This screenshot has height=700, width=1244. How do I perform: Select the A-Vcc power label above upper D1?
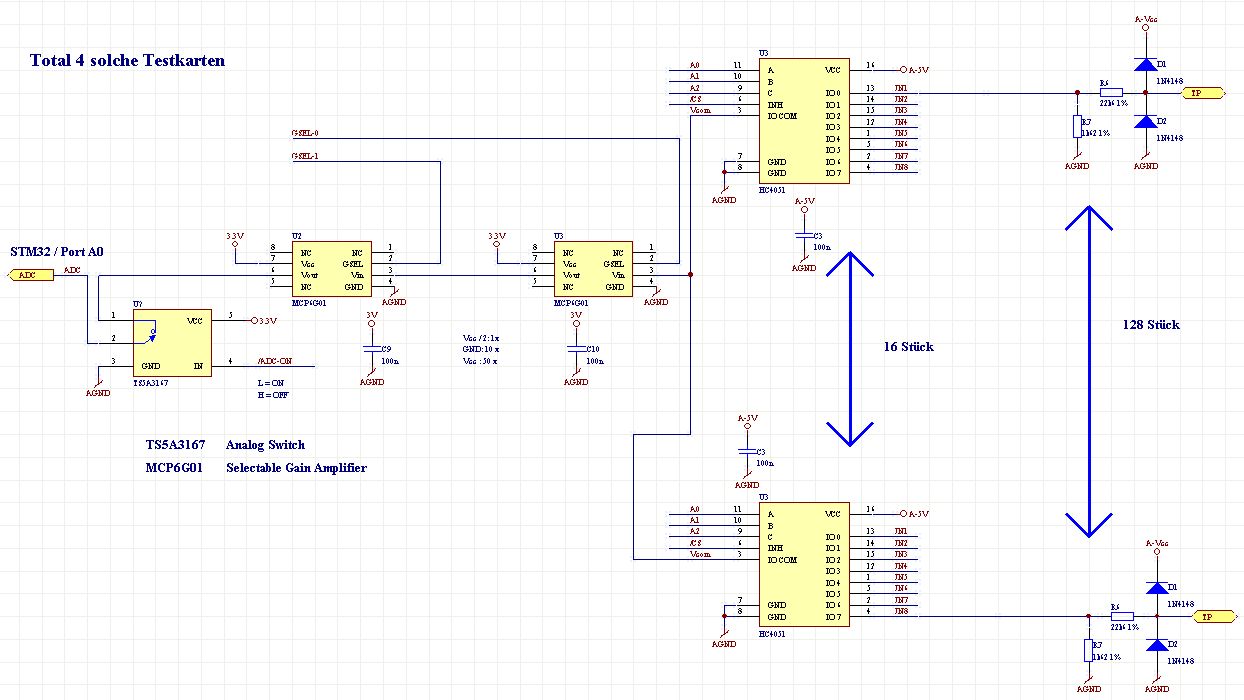pos(1146,19)
